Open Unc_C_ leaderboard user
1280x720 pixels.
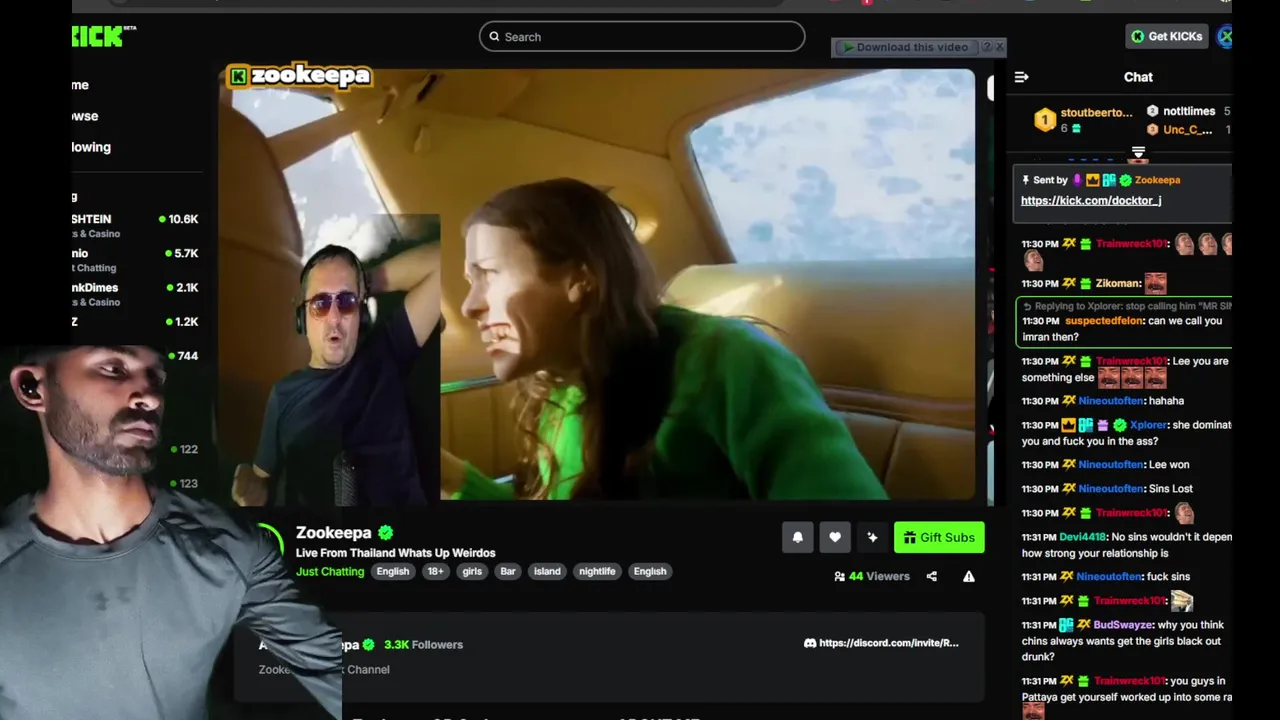1187,130
